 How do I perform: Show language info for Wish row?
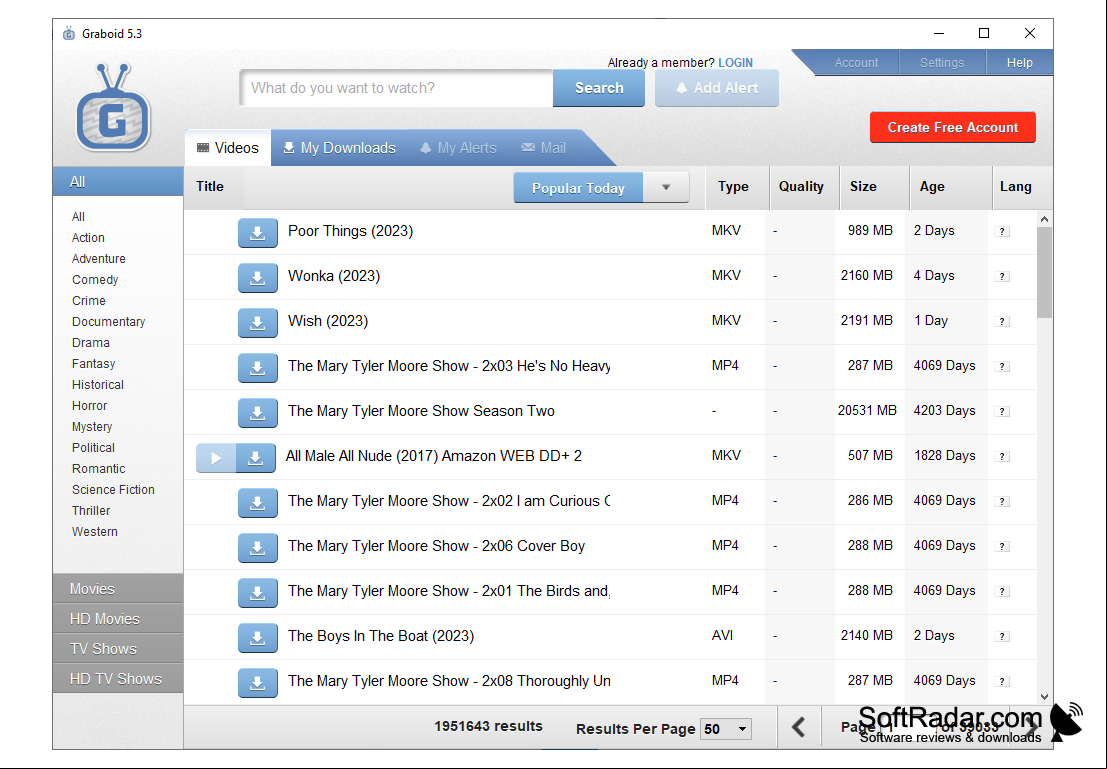(x=1002, y=321)
